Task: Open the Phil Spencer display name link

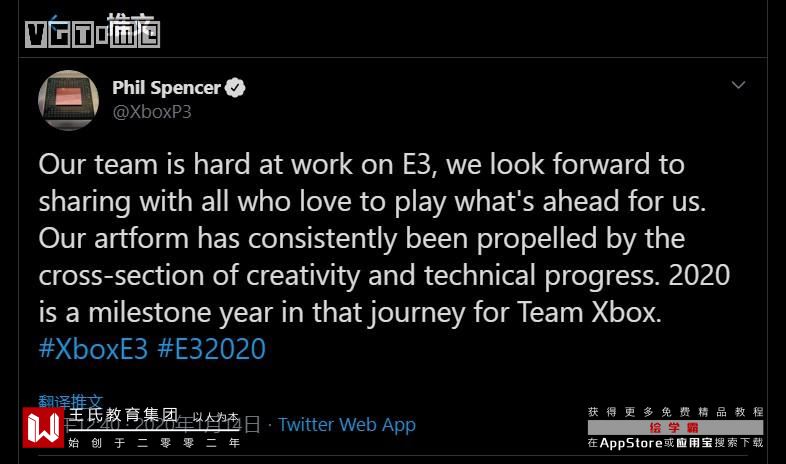Action: coord(166,88)
